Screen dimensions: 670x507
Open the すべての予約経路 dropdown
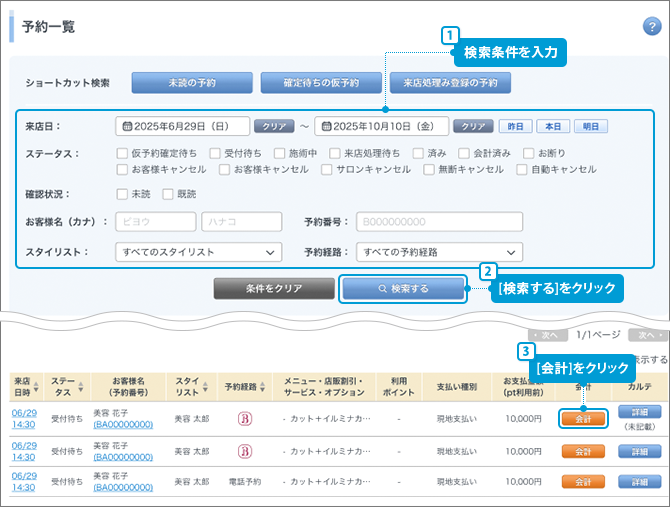(440, 252)
